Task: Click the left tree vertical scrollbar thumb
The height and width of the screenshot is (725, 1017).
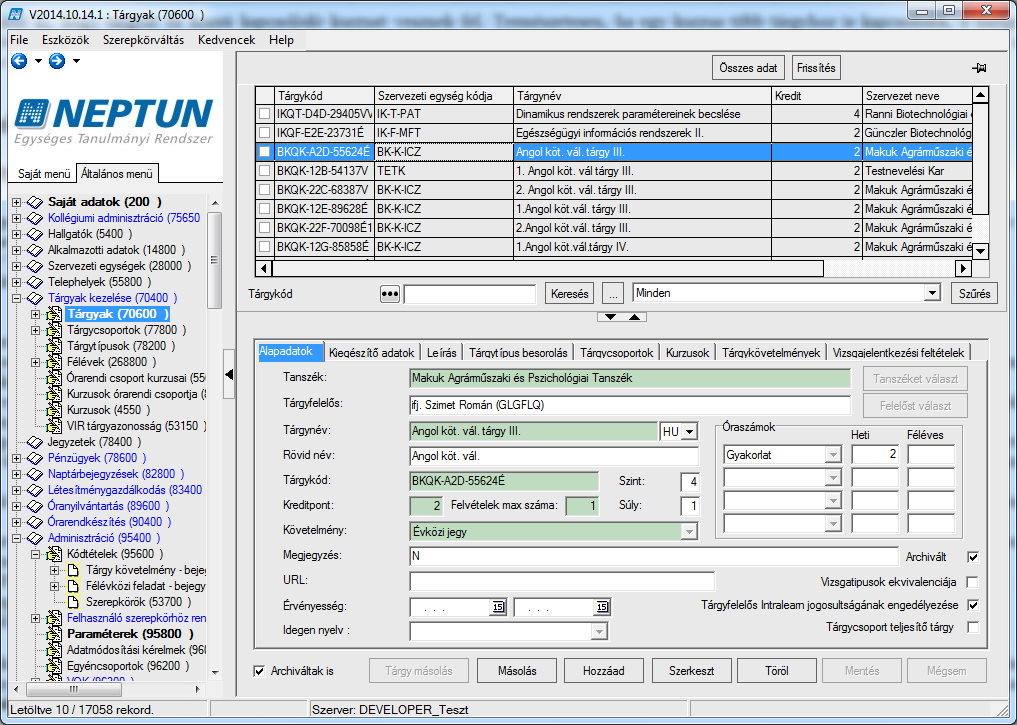Action: click(214, 261)
